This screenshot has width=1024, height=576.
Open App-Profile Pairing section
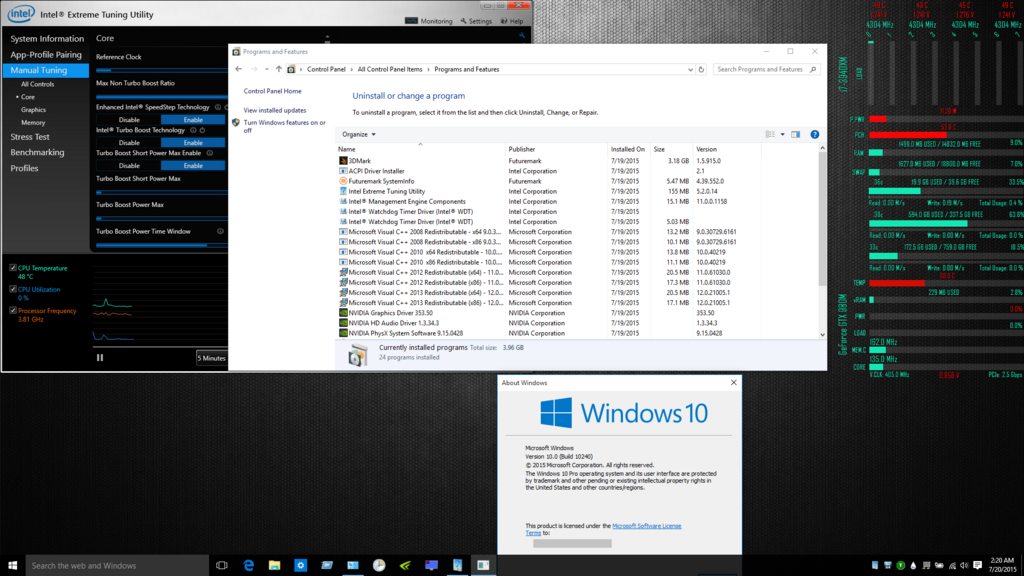[46, 55]
